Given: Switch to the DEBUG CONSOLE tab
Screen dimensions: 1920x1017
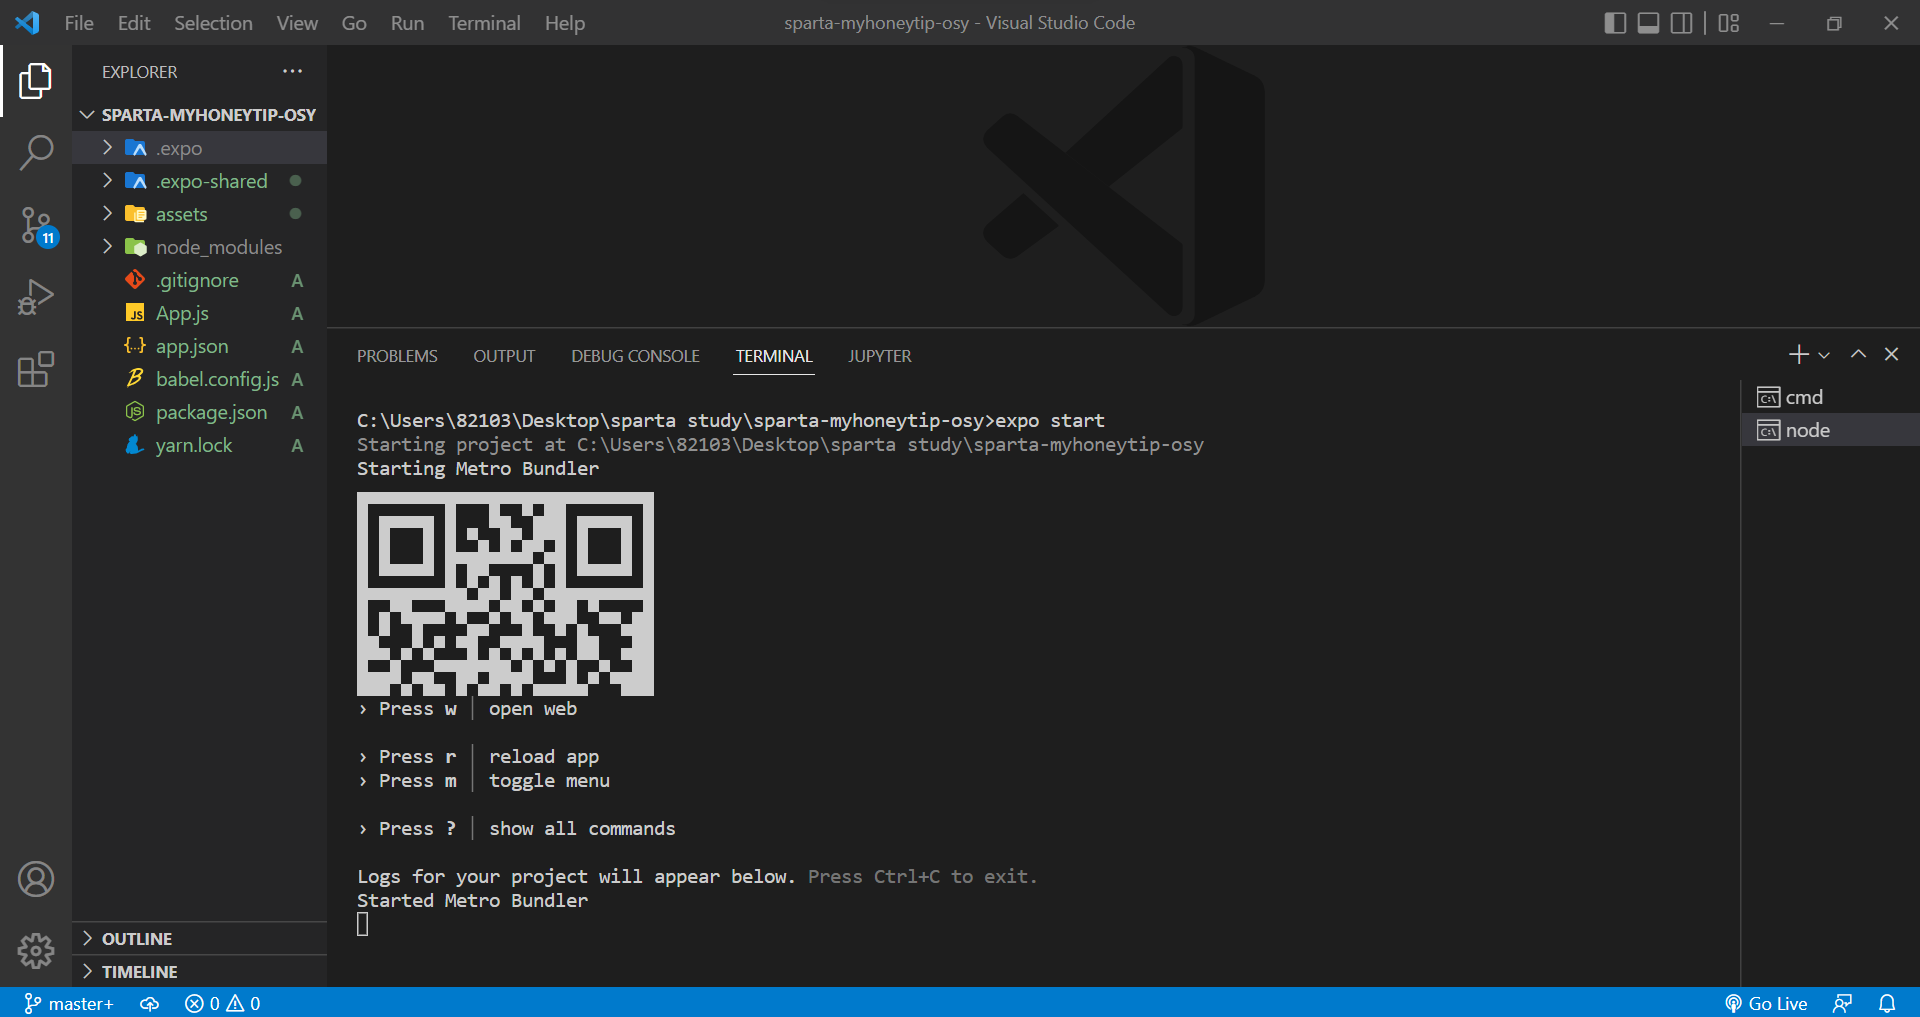Looking at the screenshot, I should click(635, 356).
